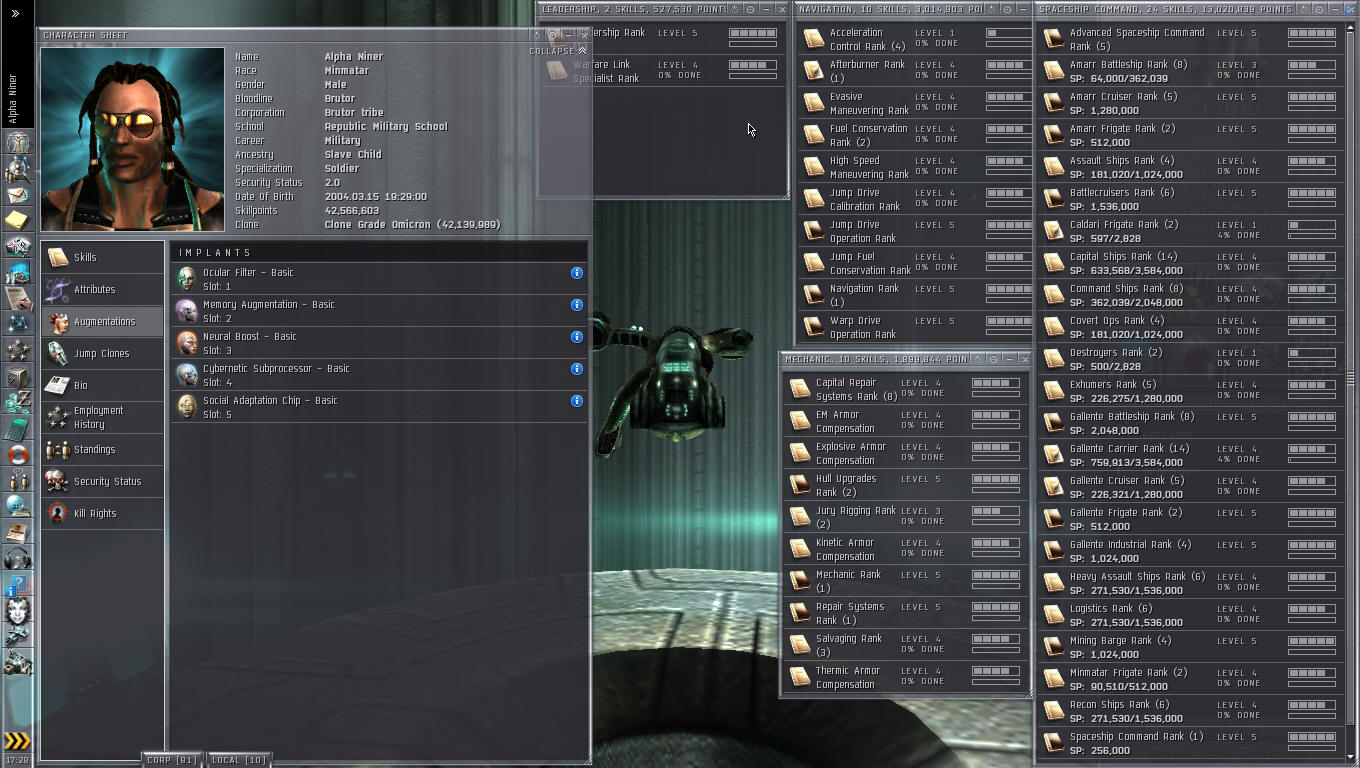Open the Character Sheet icon in the Neocom
1360x768 pixels.
coord(18,142)
